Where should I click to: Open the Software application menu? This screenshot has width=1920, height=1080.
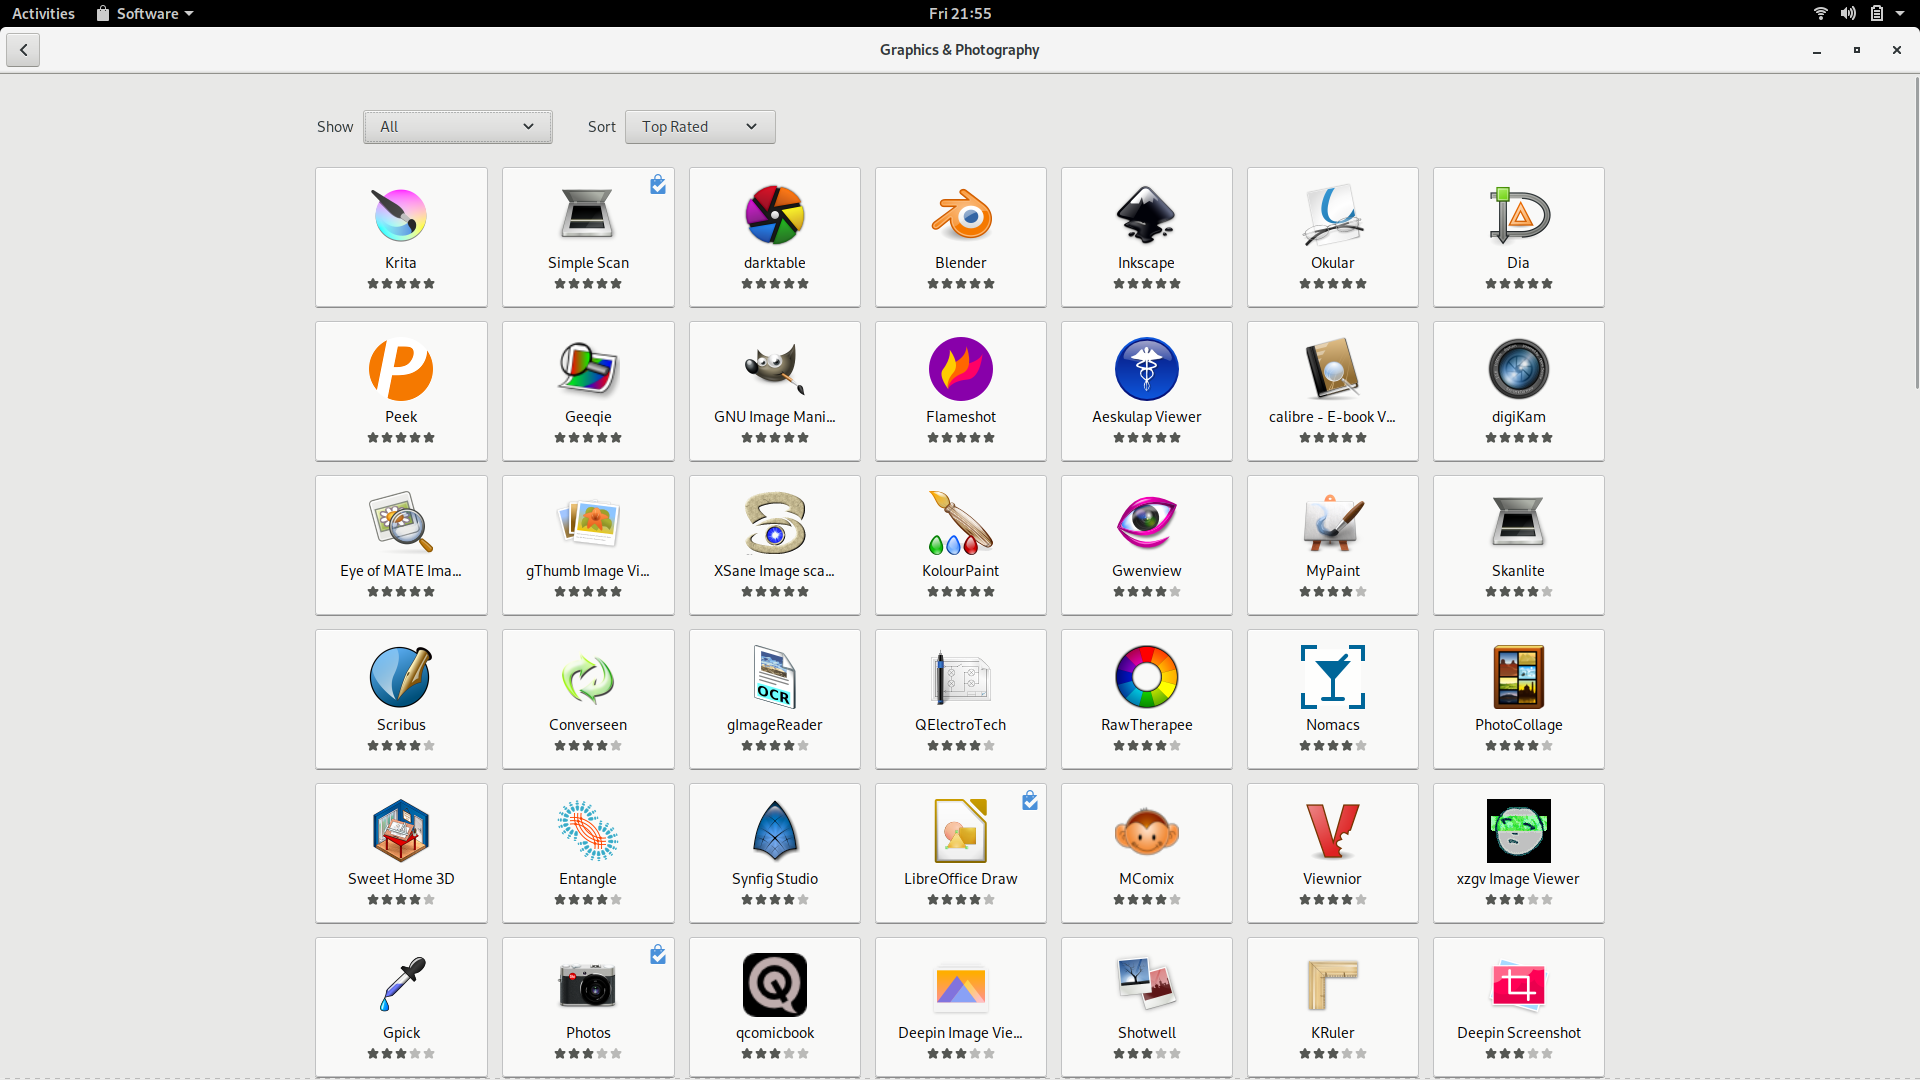[146, 14]
